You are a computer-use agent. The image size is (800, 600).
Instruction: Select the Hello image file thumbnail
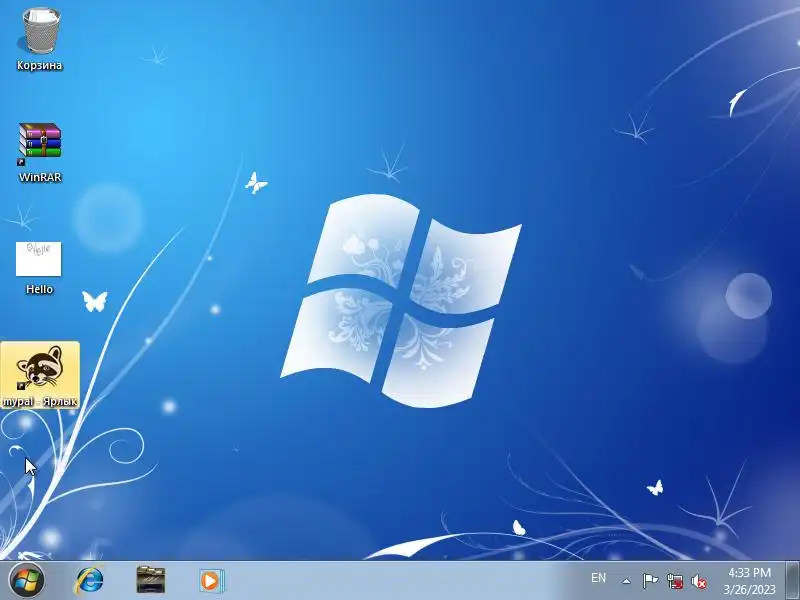click(x=38, y=259)
